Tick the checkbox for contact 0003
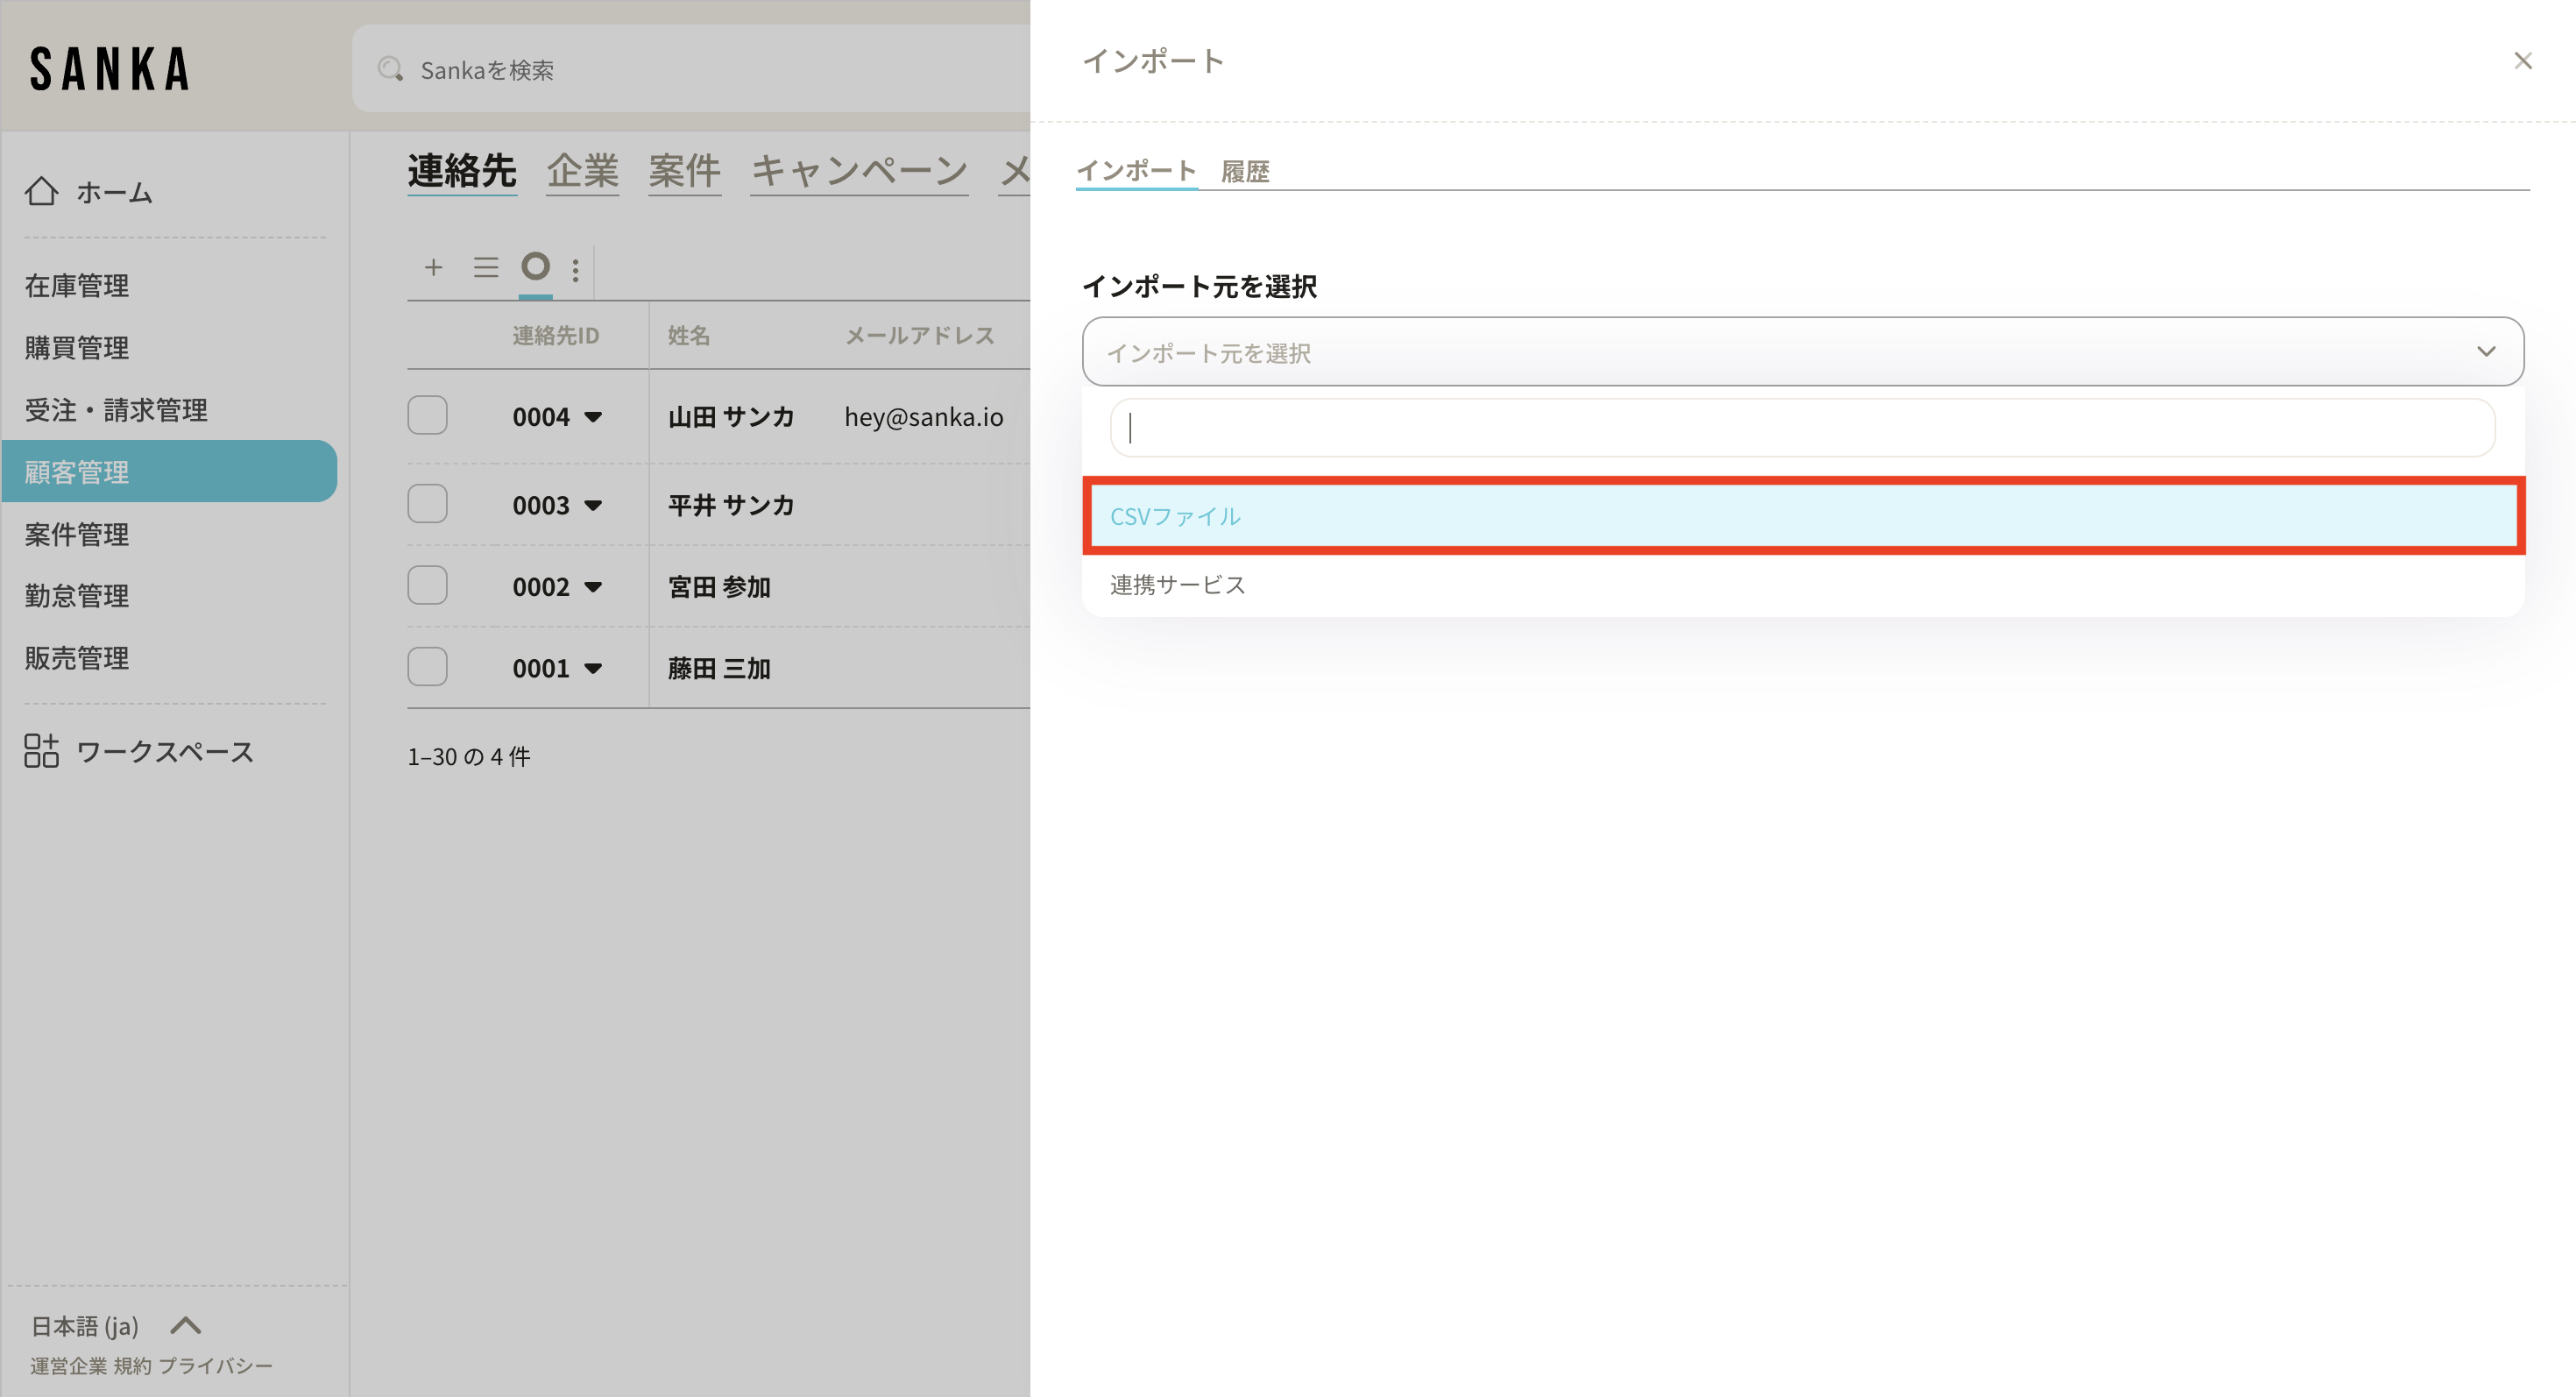The height and width of the screenshot is (1397, 2576). click(427, 504)
